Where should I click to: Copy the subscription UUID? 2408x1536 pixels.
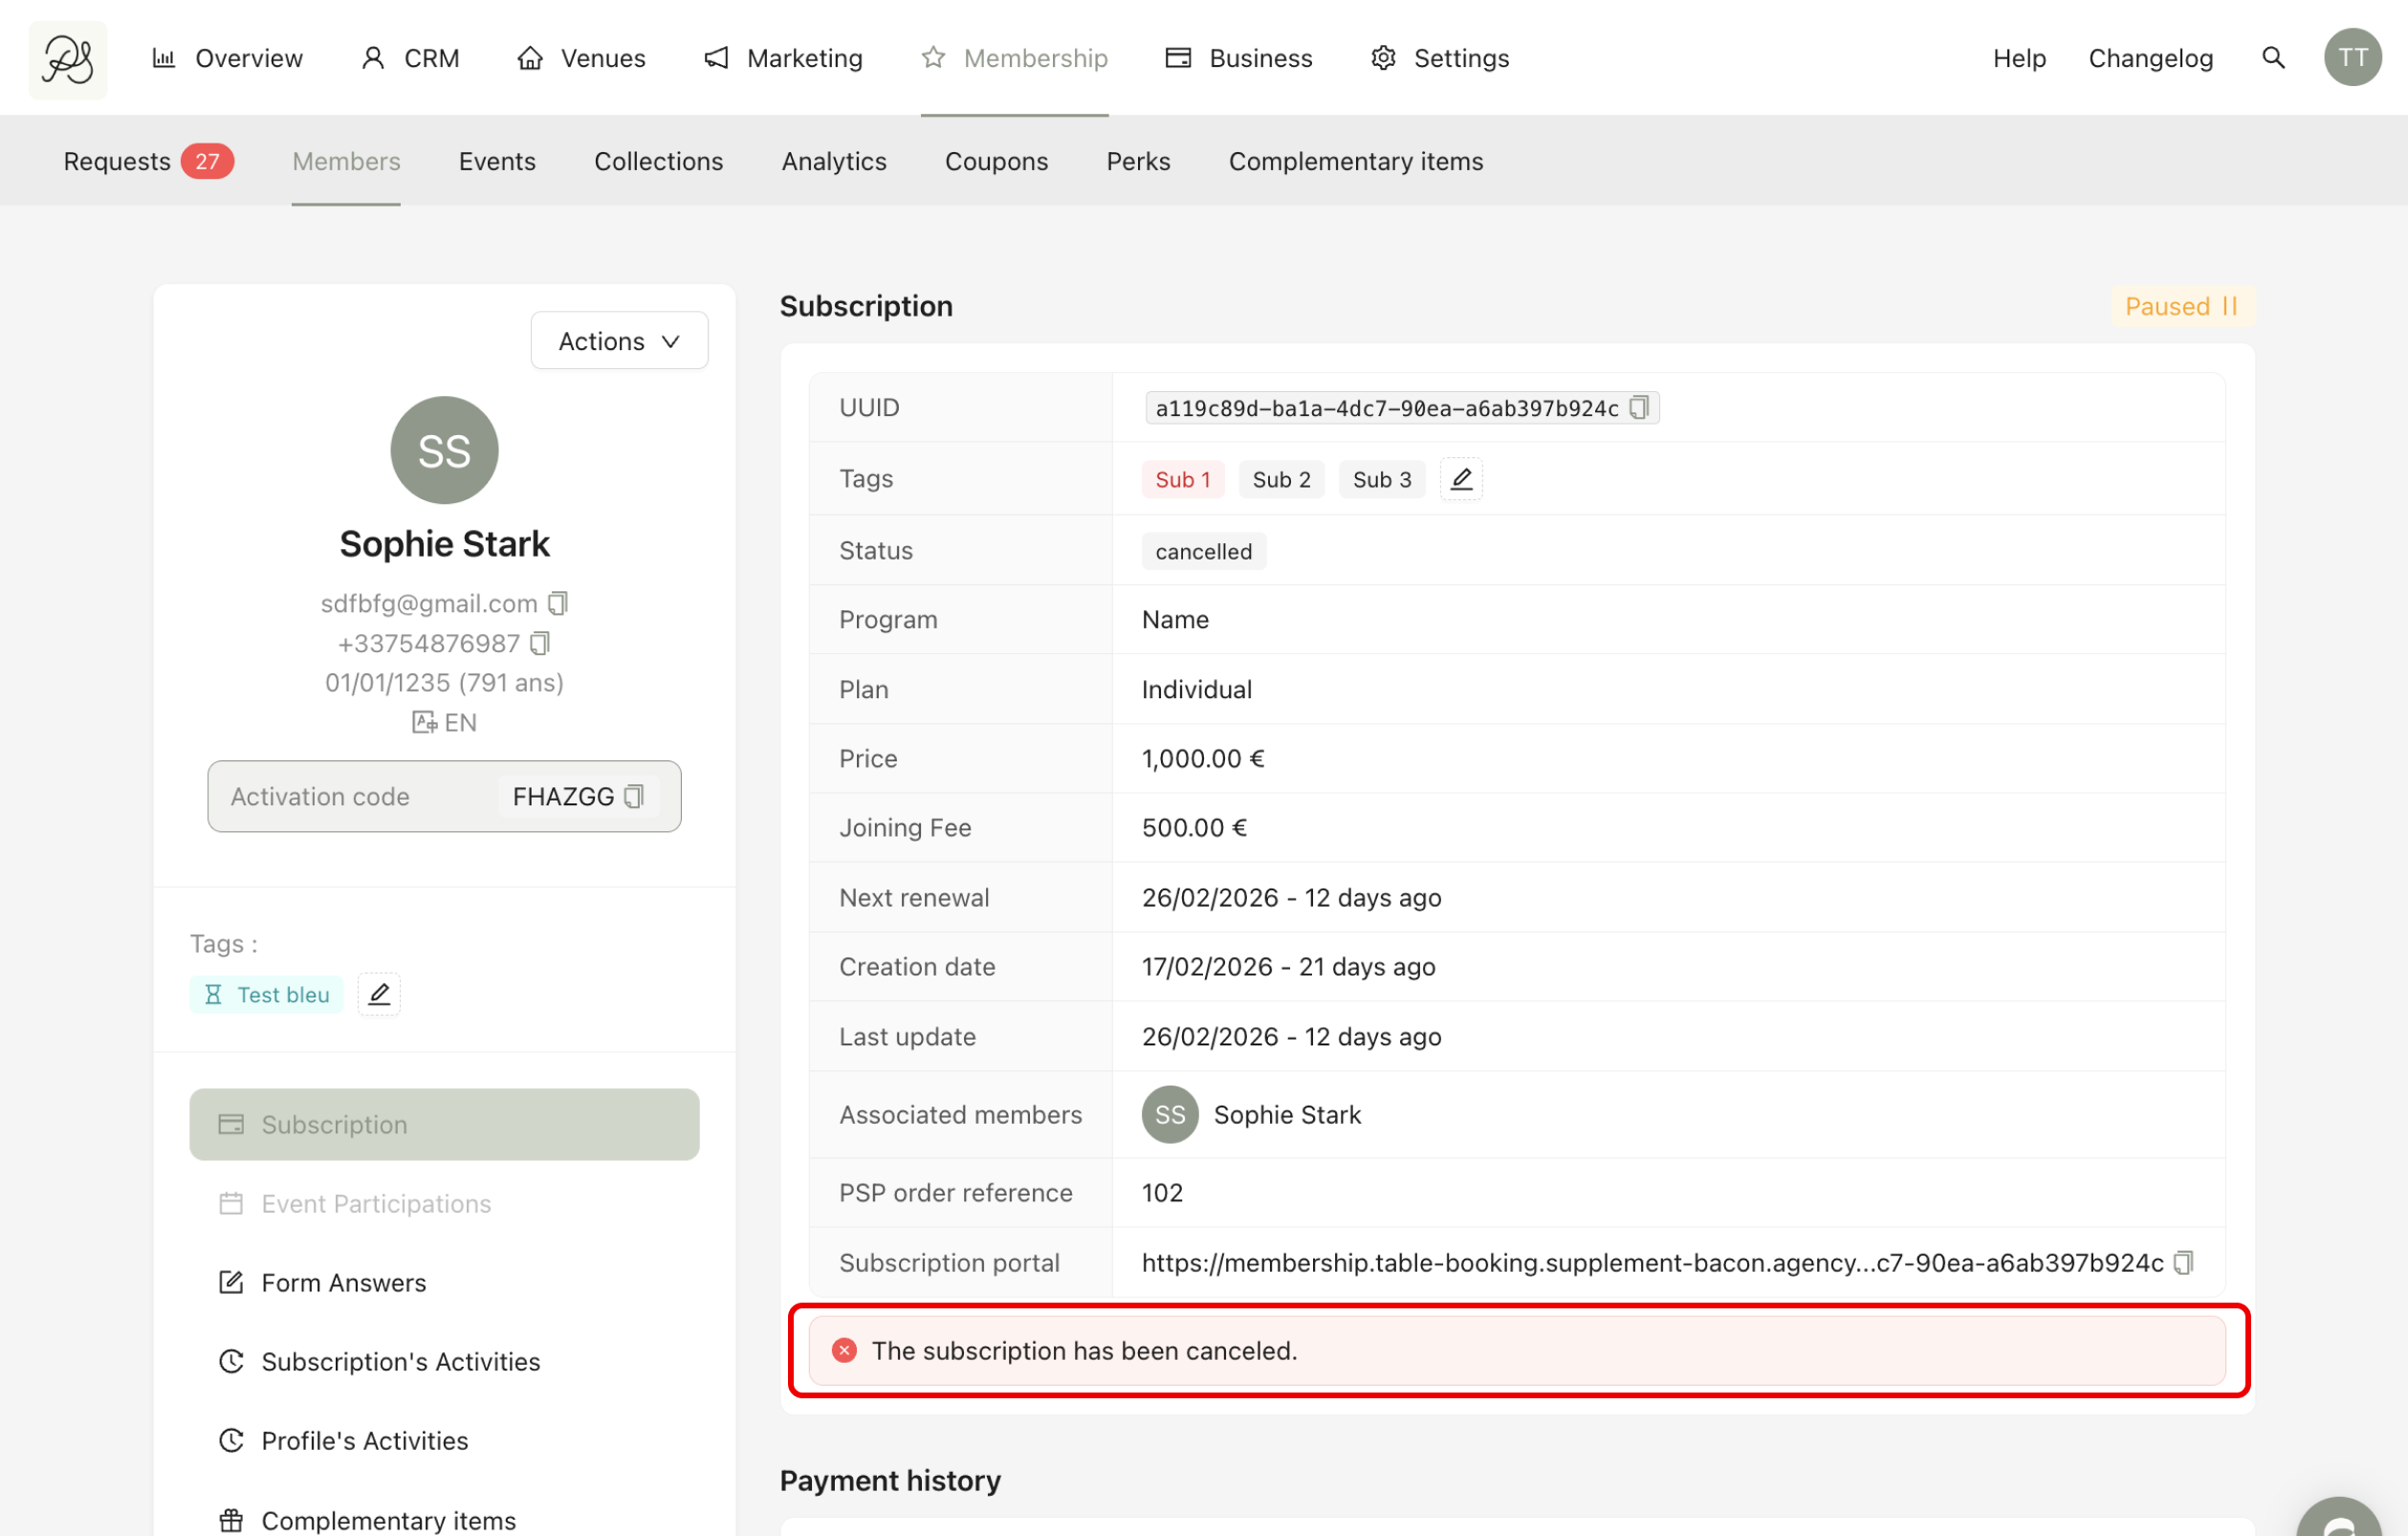[x=1638, y=408]
